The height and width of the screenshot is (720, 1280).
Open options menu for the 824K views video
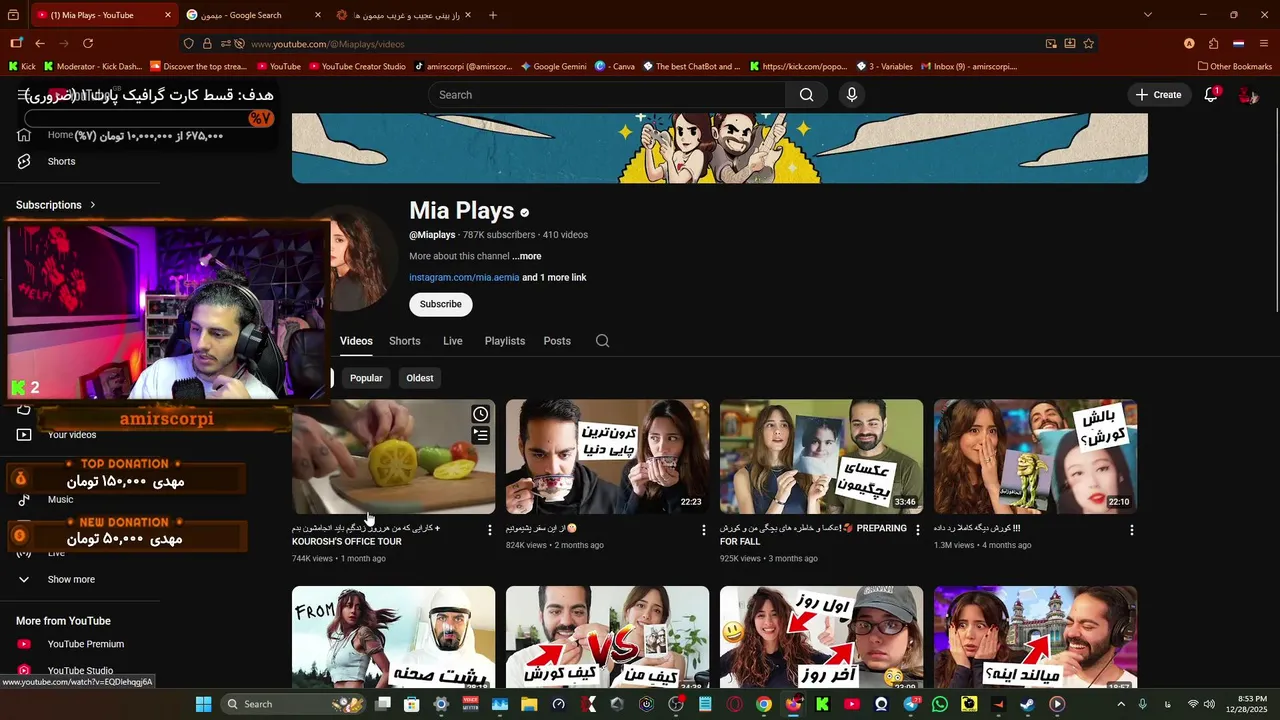click(704, 530)
